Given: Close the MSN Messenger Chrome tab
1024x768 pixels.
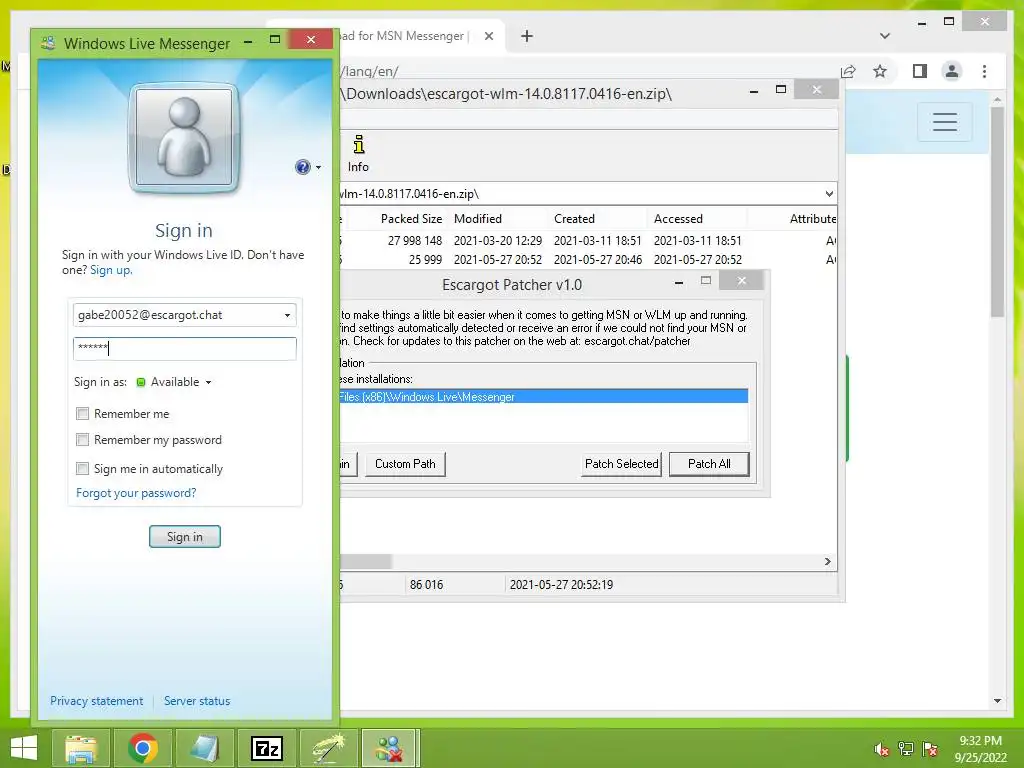Looking at the screenshot, I should (488, 36).
